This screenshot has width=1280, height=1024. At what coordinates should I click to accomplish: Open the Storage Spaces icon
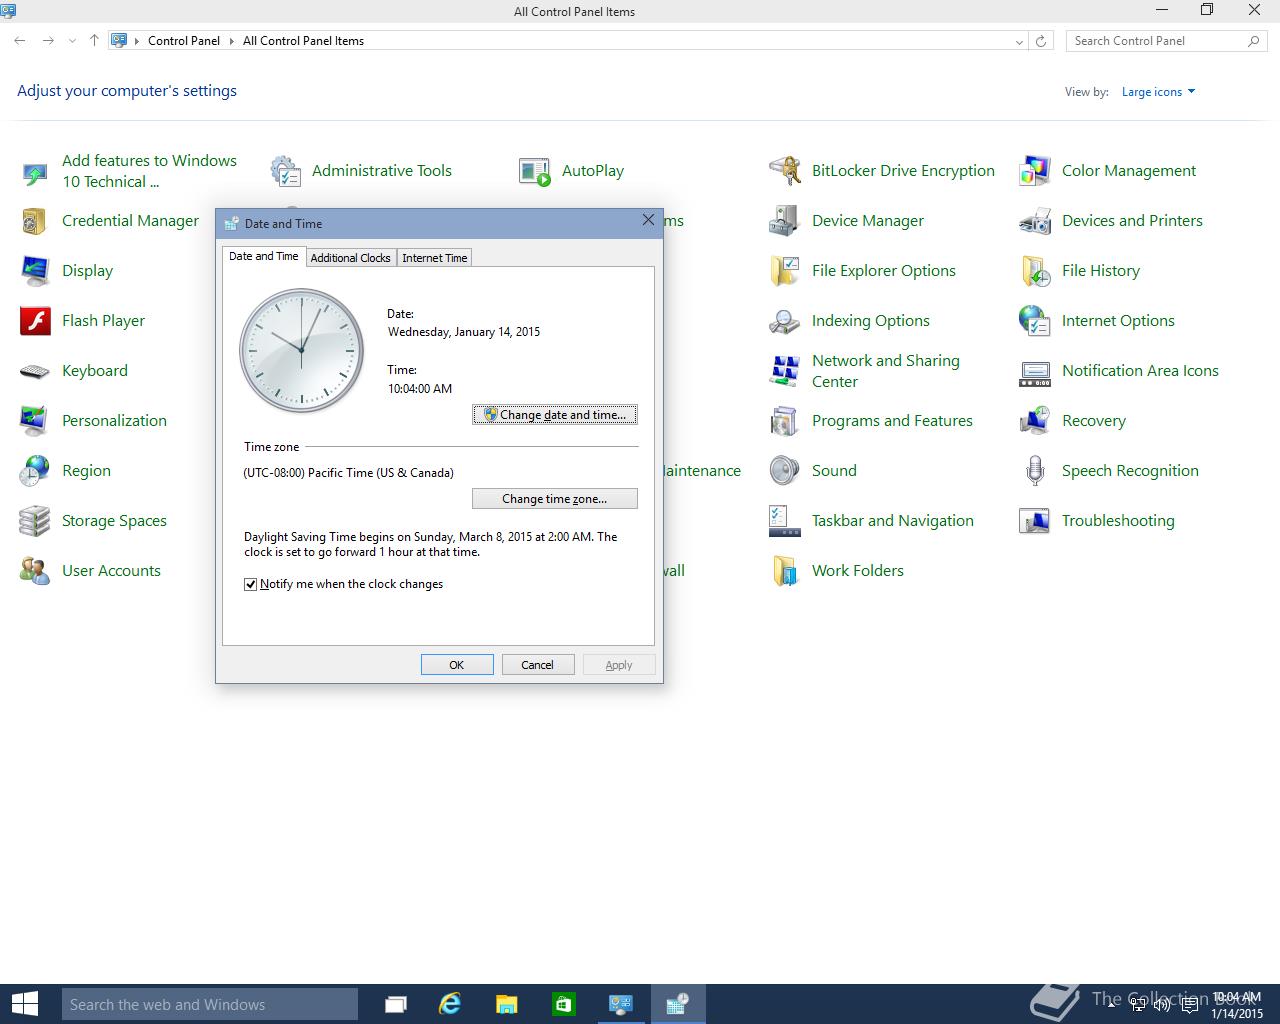point(35,521)
